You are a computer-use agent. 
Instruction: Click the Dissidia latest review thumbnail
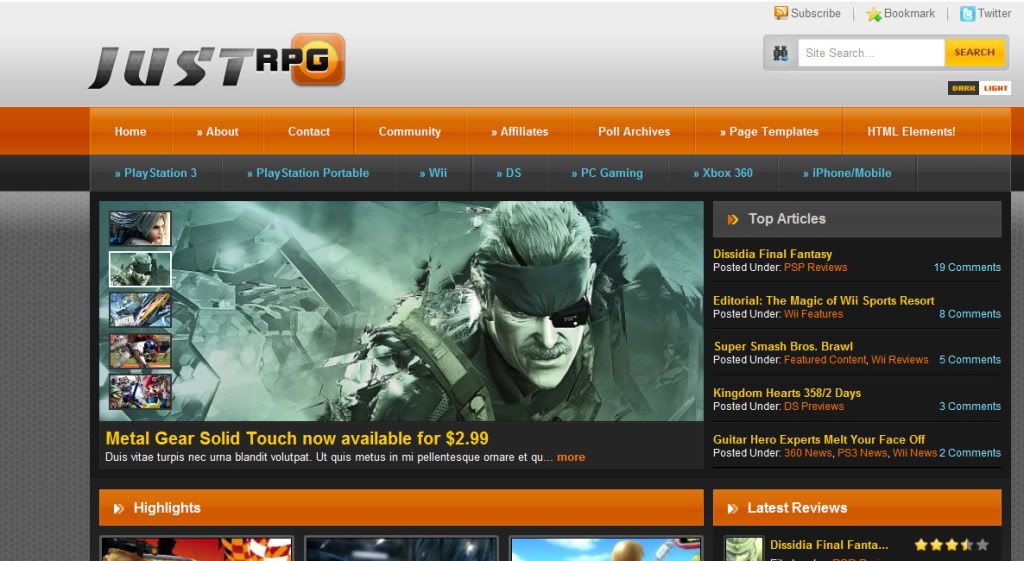(744, 549)
